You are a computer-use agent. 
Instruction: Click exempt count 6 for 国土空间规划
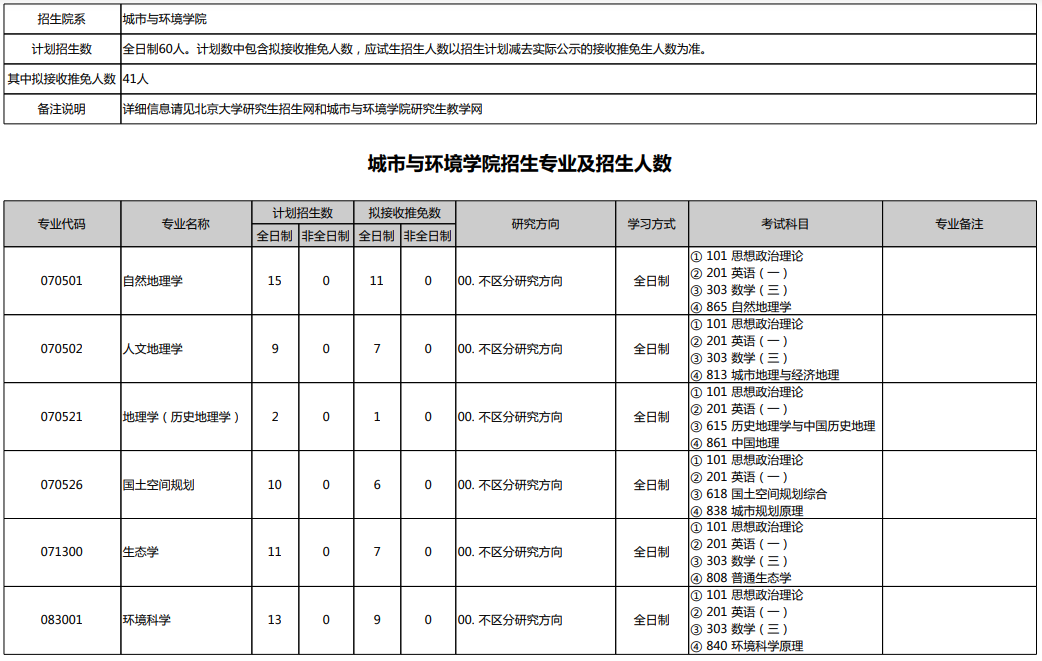377,485
